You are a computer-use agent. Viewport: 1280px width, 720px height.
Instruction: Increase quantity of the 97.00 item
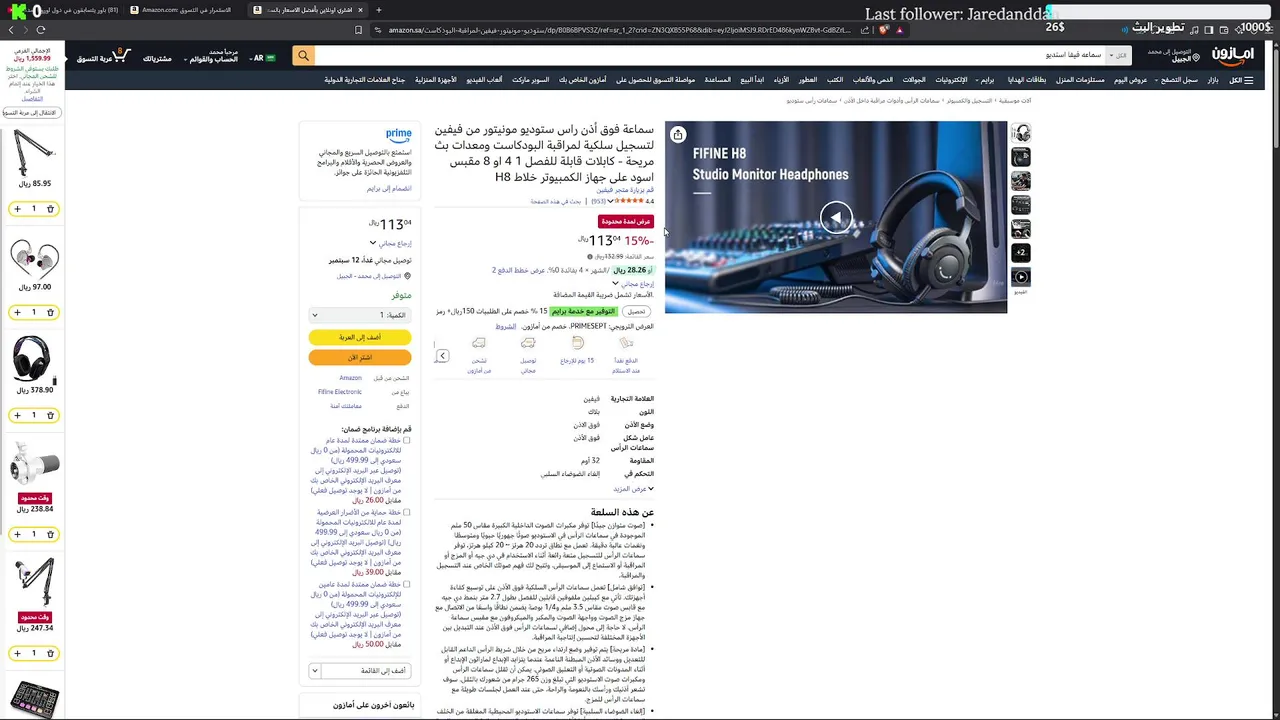click(17, 312)
